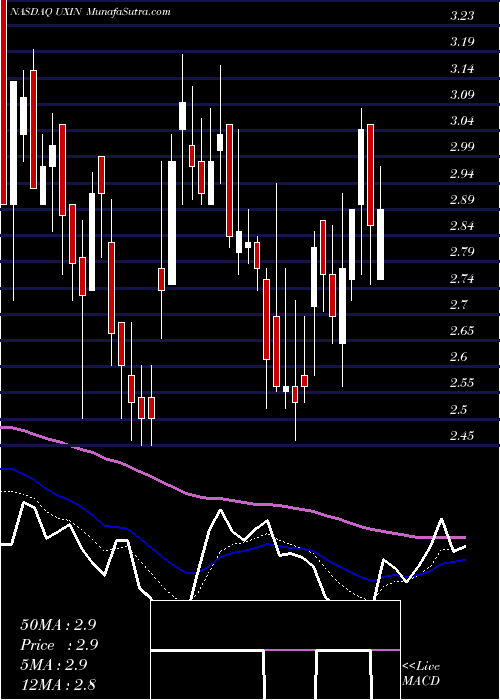Click the 3.04 price axis label
This screenshot has height=700, width=500.
tap(462, 121)
